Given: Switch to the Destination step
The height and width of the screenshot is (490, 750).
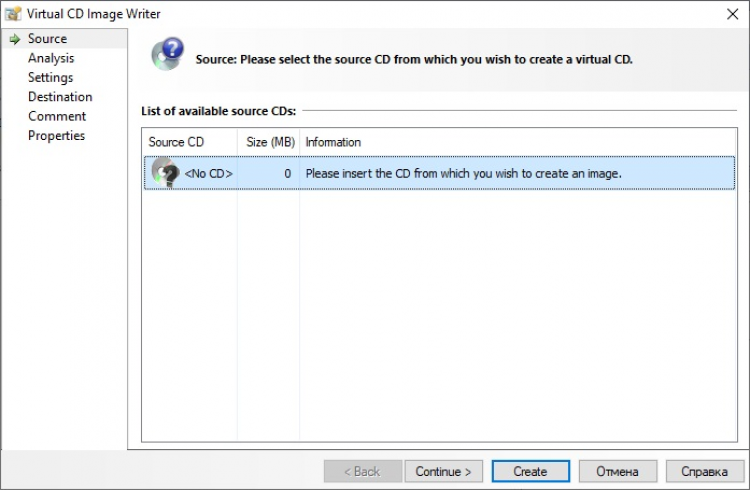Looking at the screenshot, I should (x=60, y=97).
